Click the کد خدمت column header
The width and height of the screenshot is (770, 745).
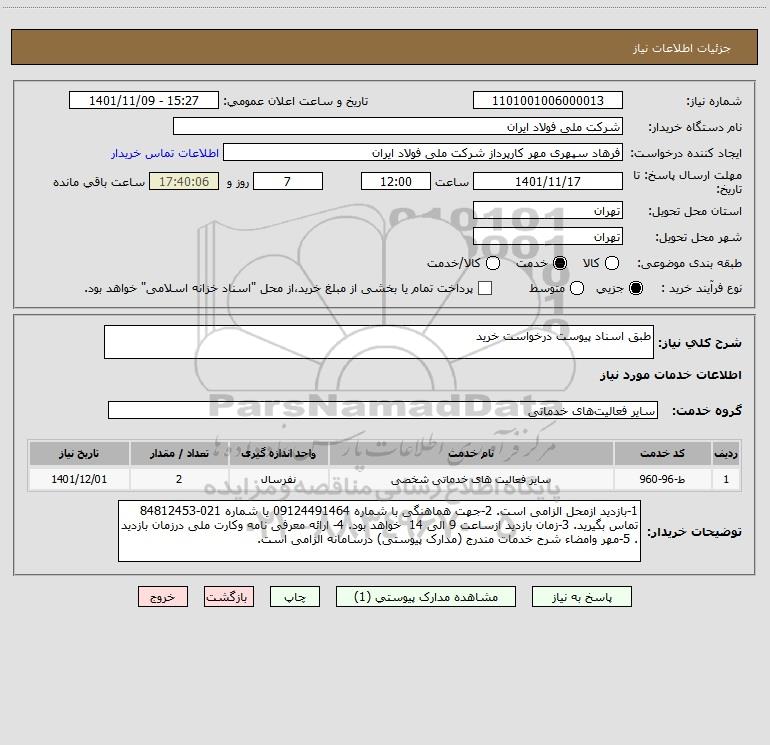pos(662,453)
